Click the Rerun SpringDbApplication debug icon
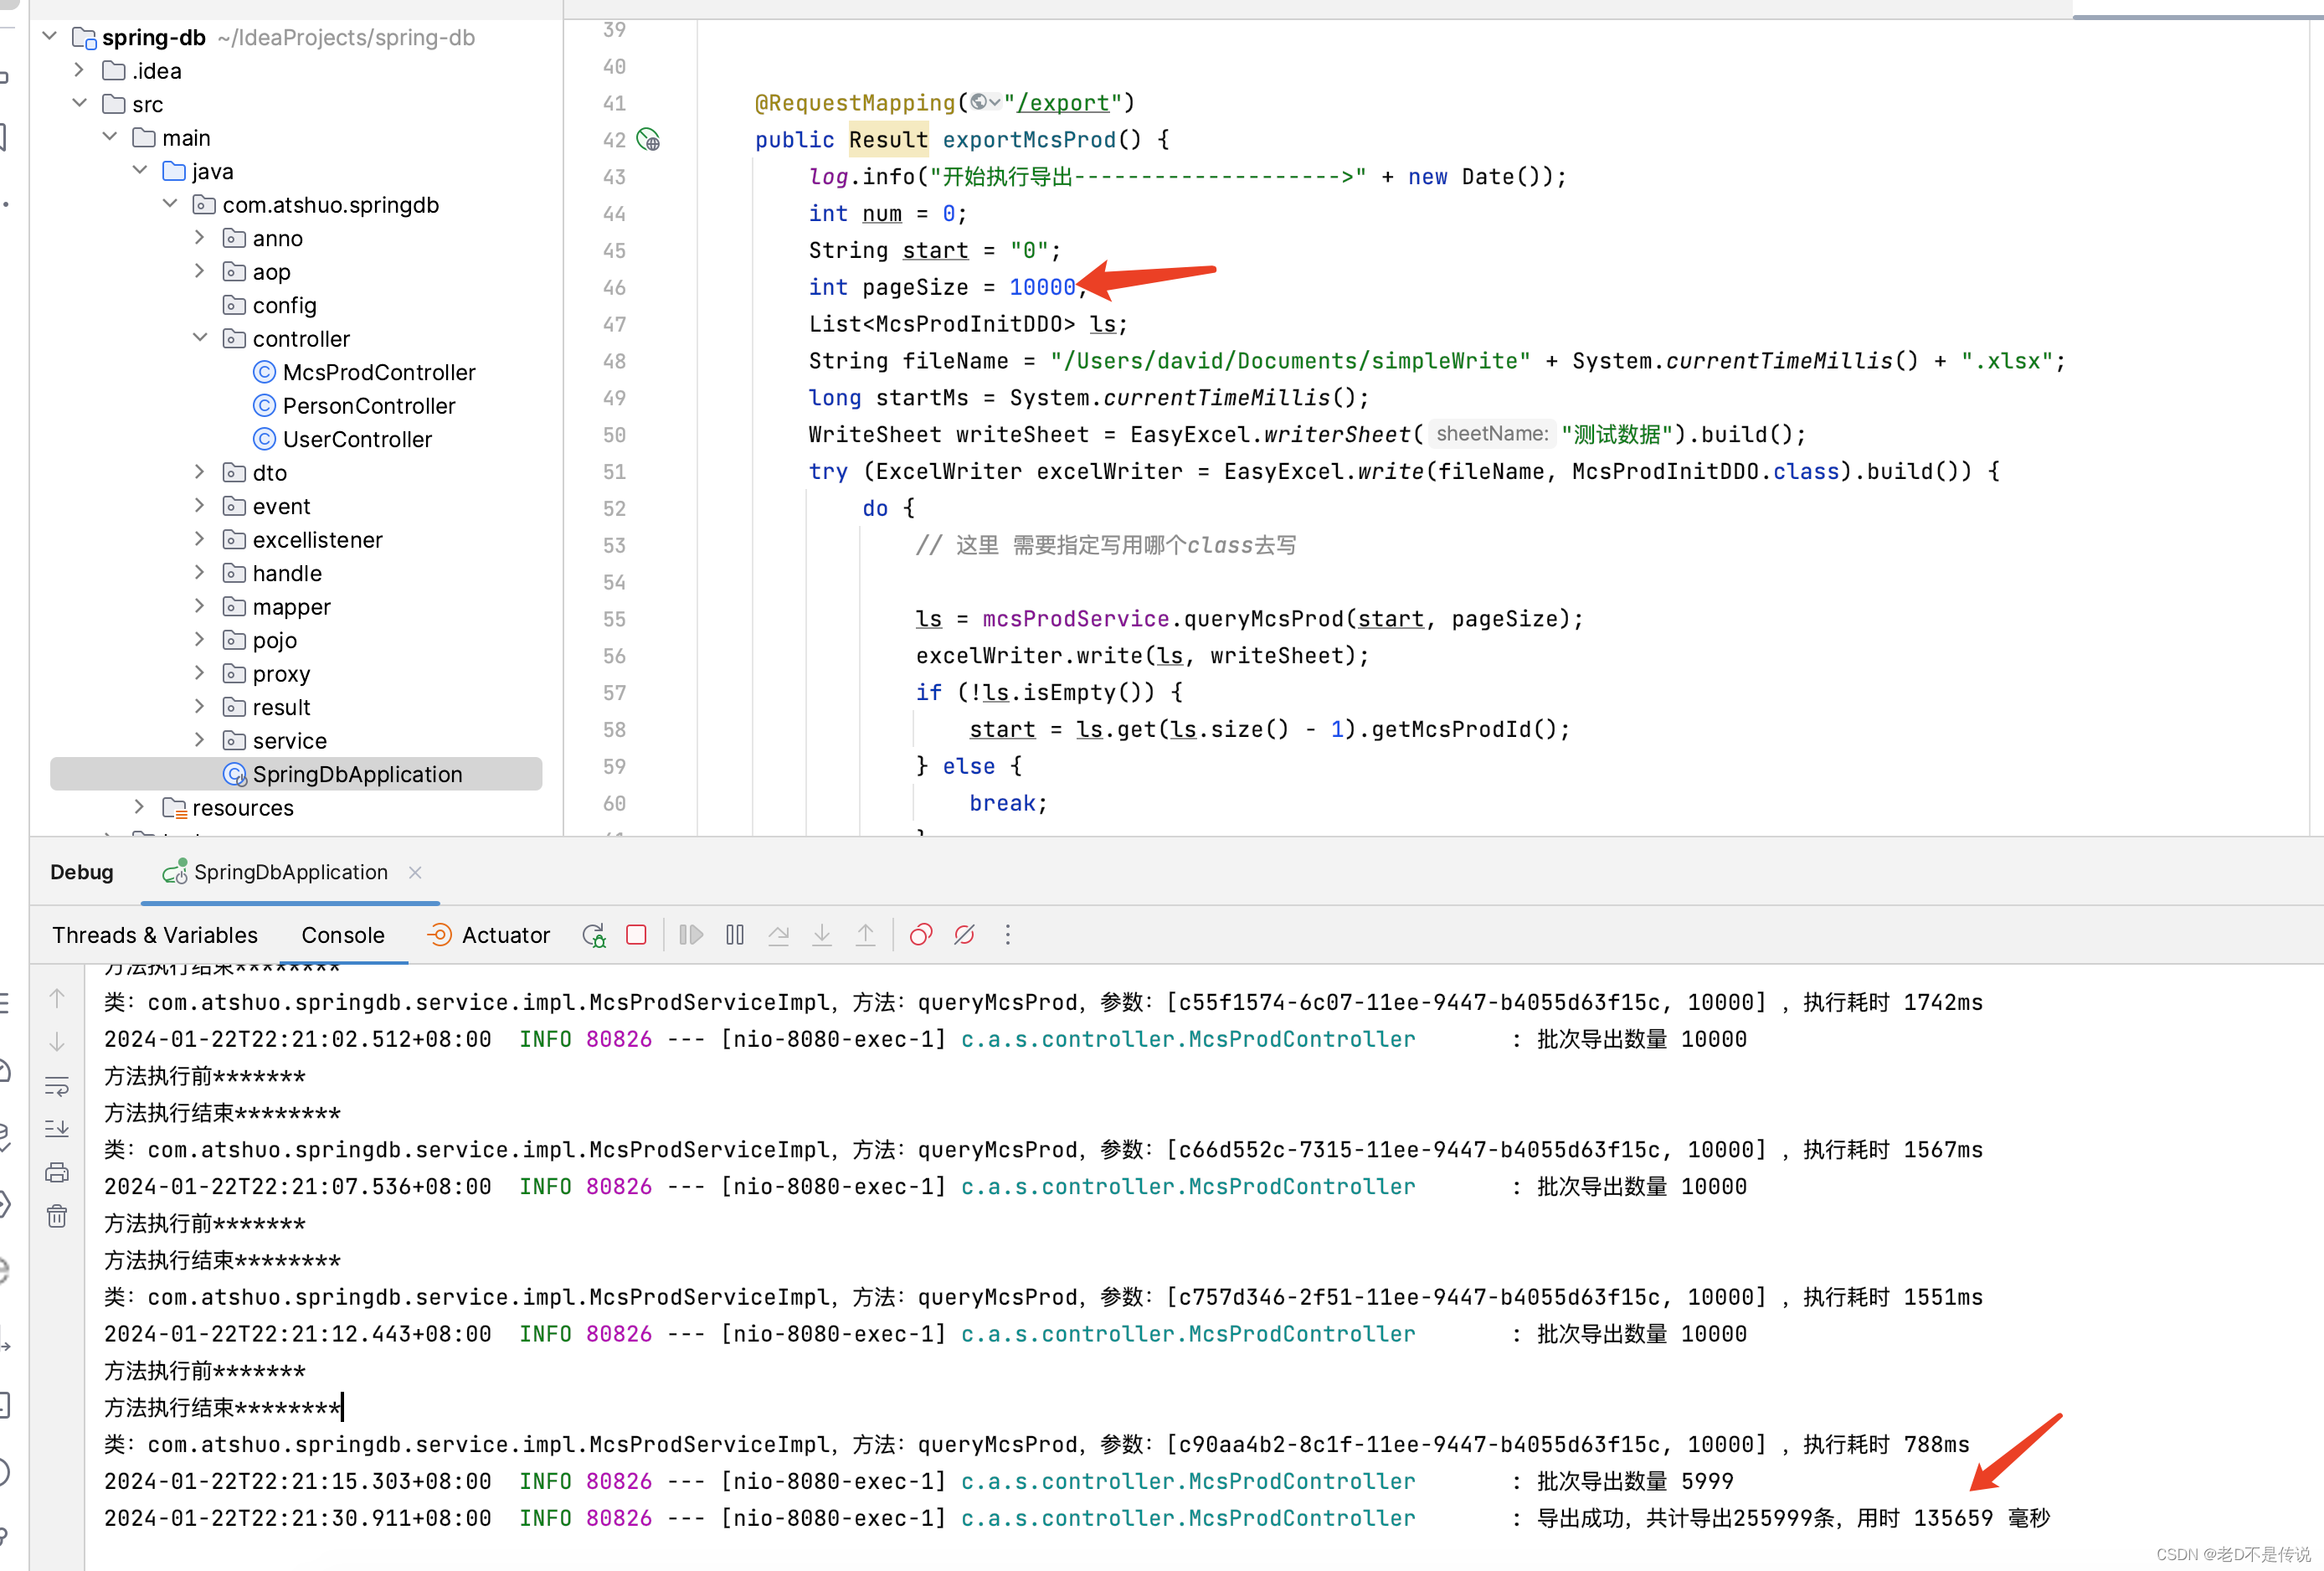 [594, 935]
